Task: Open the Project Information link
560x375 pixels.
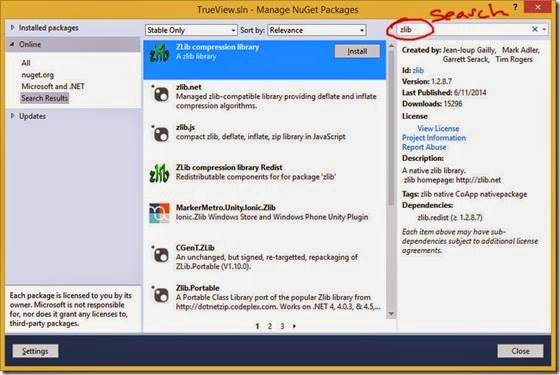Action: point(434,138)
